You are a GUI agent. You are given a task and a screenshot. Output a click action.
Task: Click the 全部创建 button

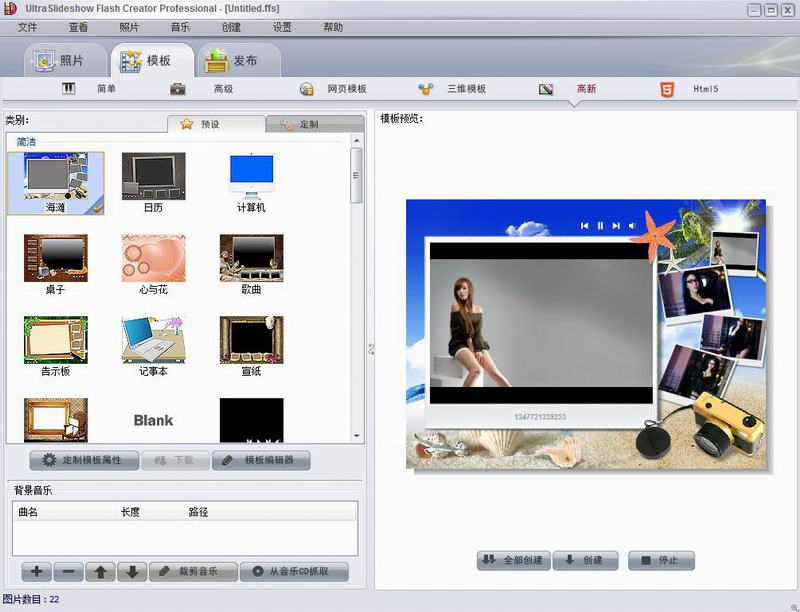click(513, 560)
